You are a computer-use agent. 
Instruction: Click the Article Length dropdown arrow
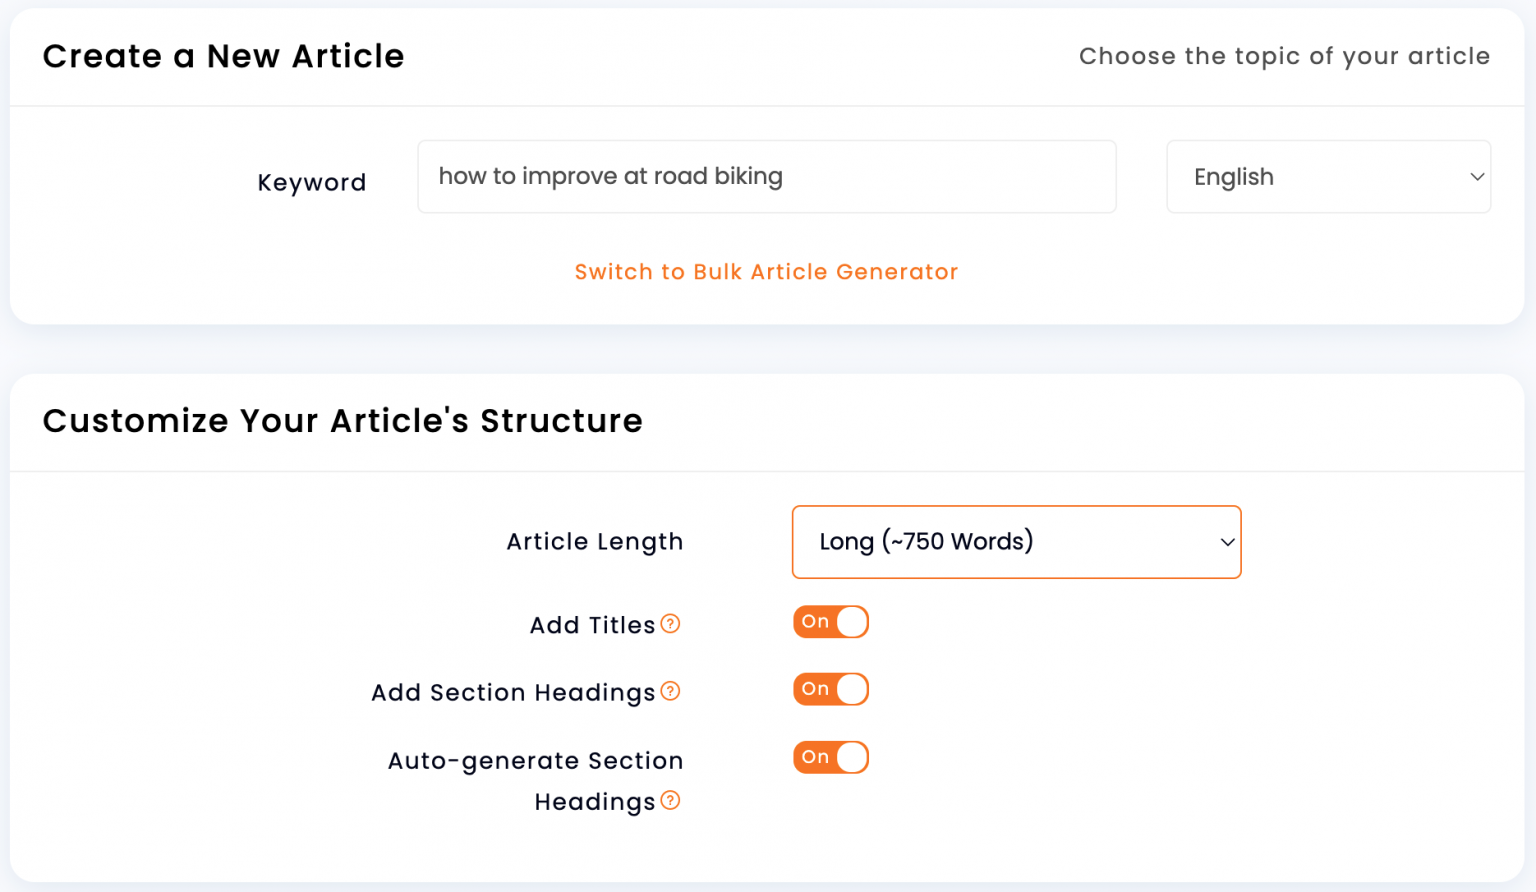1227,542
